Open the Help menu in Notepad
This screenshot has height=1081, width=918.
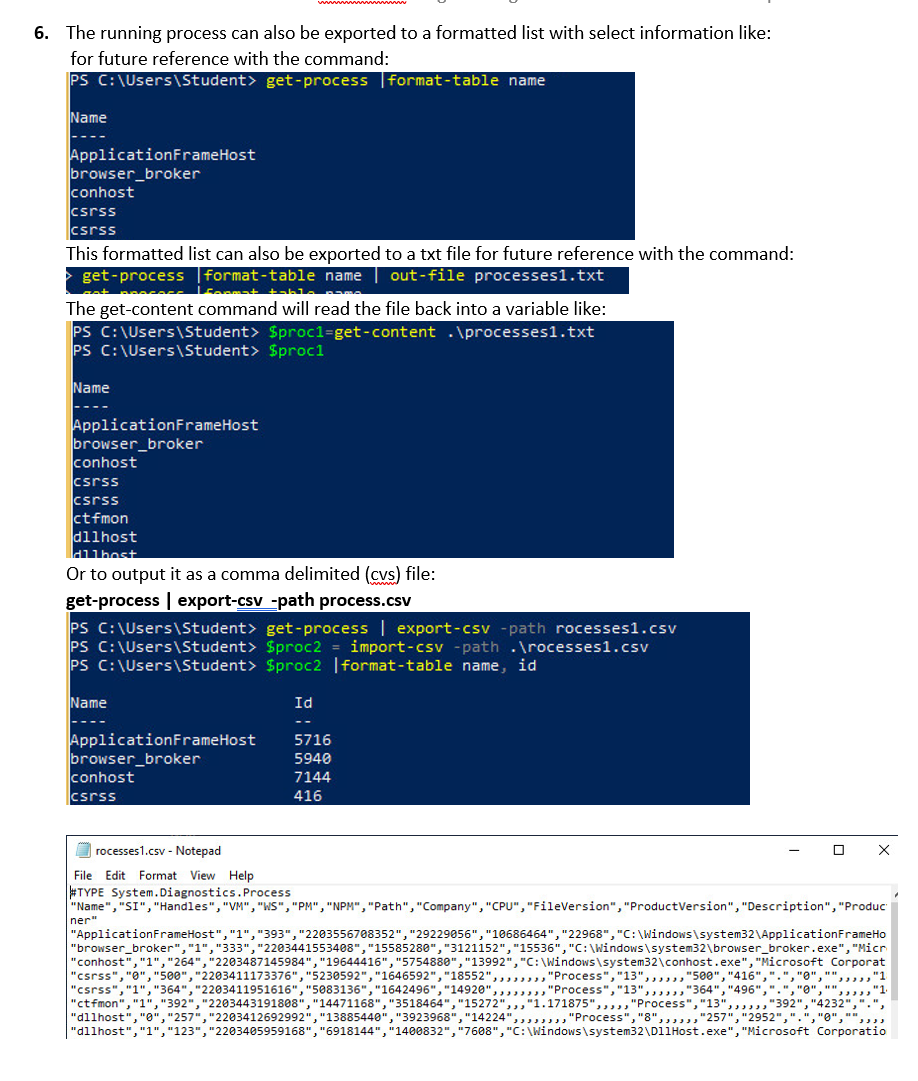(x=241, y=875)
